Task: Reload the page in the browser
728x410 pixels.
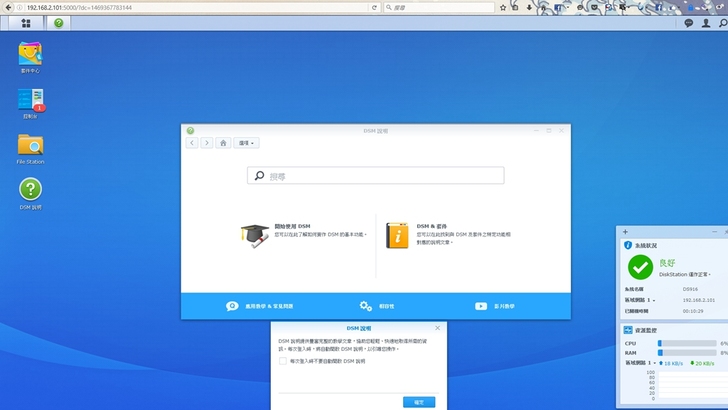Action: [374, 7]
